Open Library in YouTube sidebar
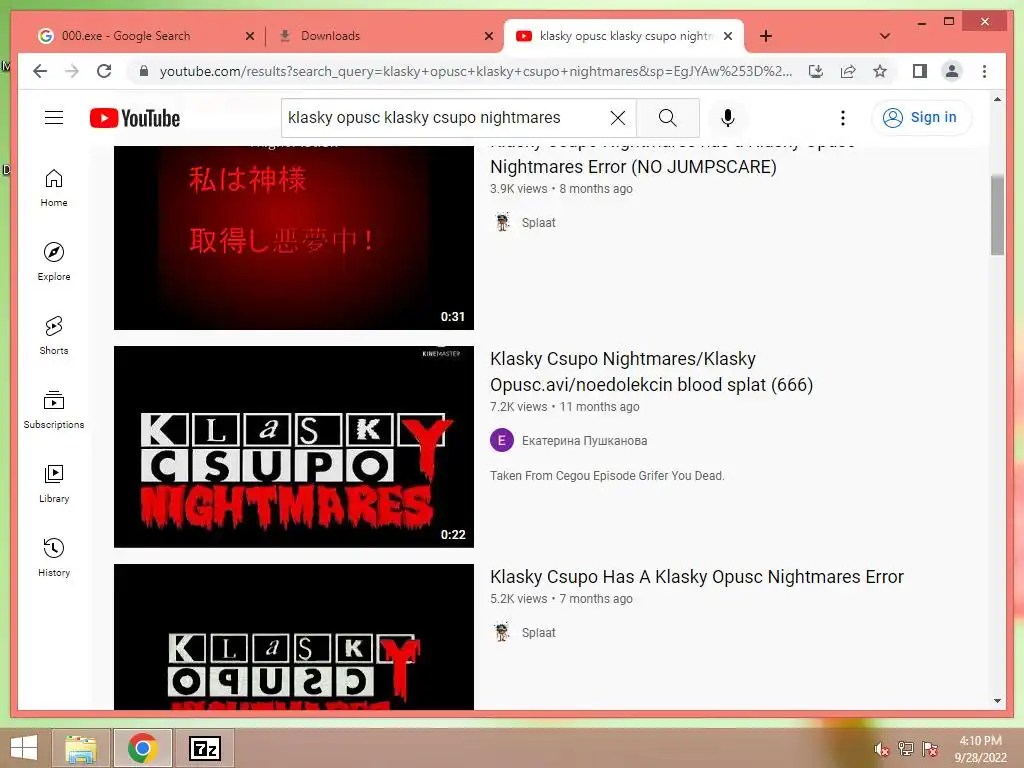The image size is (1024, 768). (x=54, y=483)
